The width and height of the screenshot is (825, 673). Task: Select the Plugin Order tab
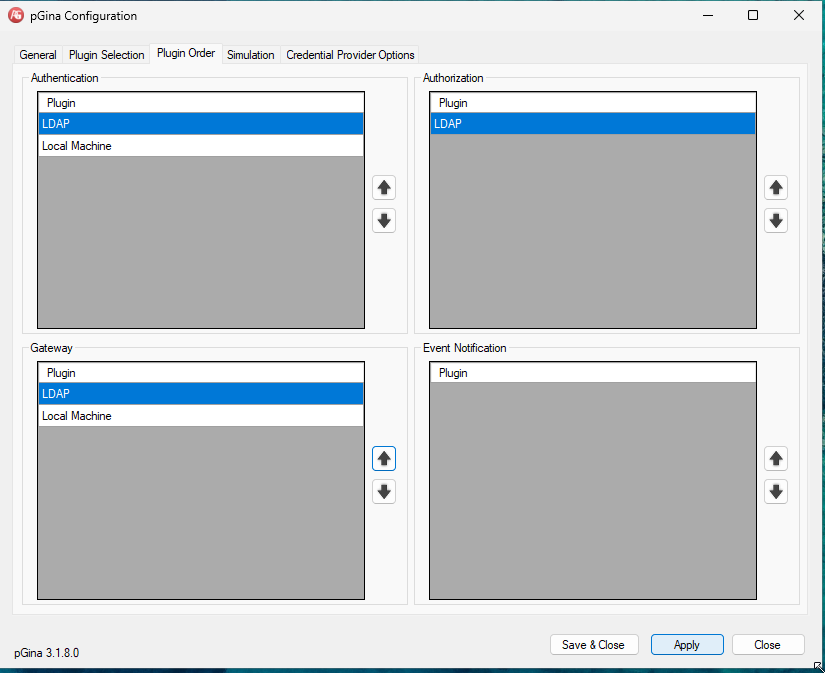click(186, 53)
